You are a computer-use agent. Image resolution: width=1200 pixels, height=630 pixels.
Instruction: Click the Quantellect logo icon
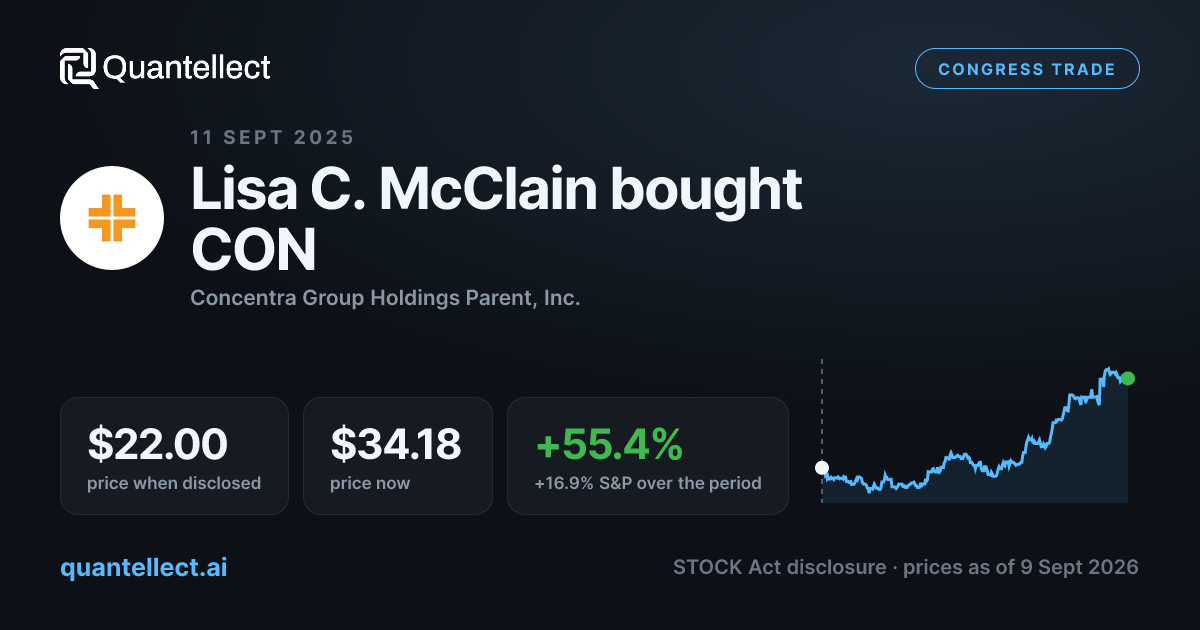click(x=78, y=68)
